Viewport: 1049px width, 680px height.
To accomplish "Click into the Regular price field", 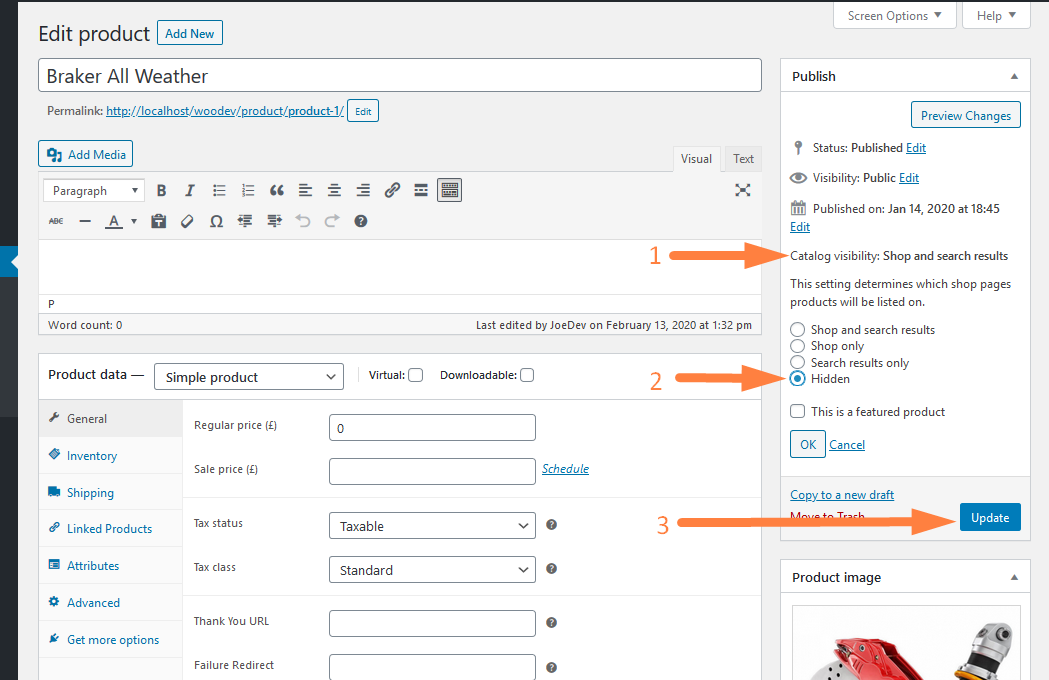I will [x=432, y=428].
